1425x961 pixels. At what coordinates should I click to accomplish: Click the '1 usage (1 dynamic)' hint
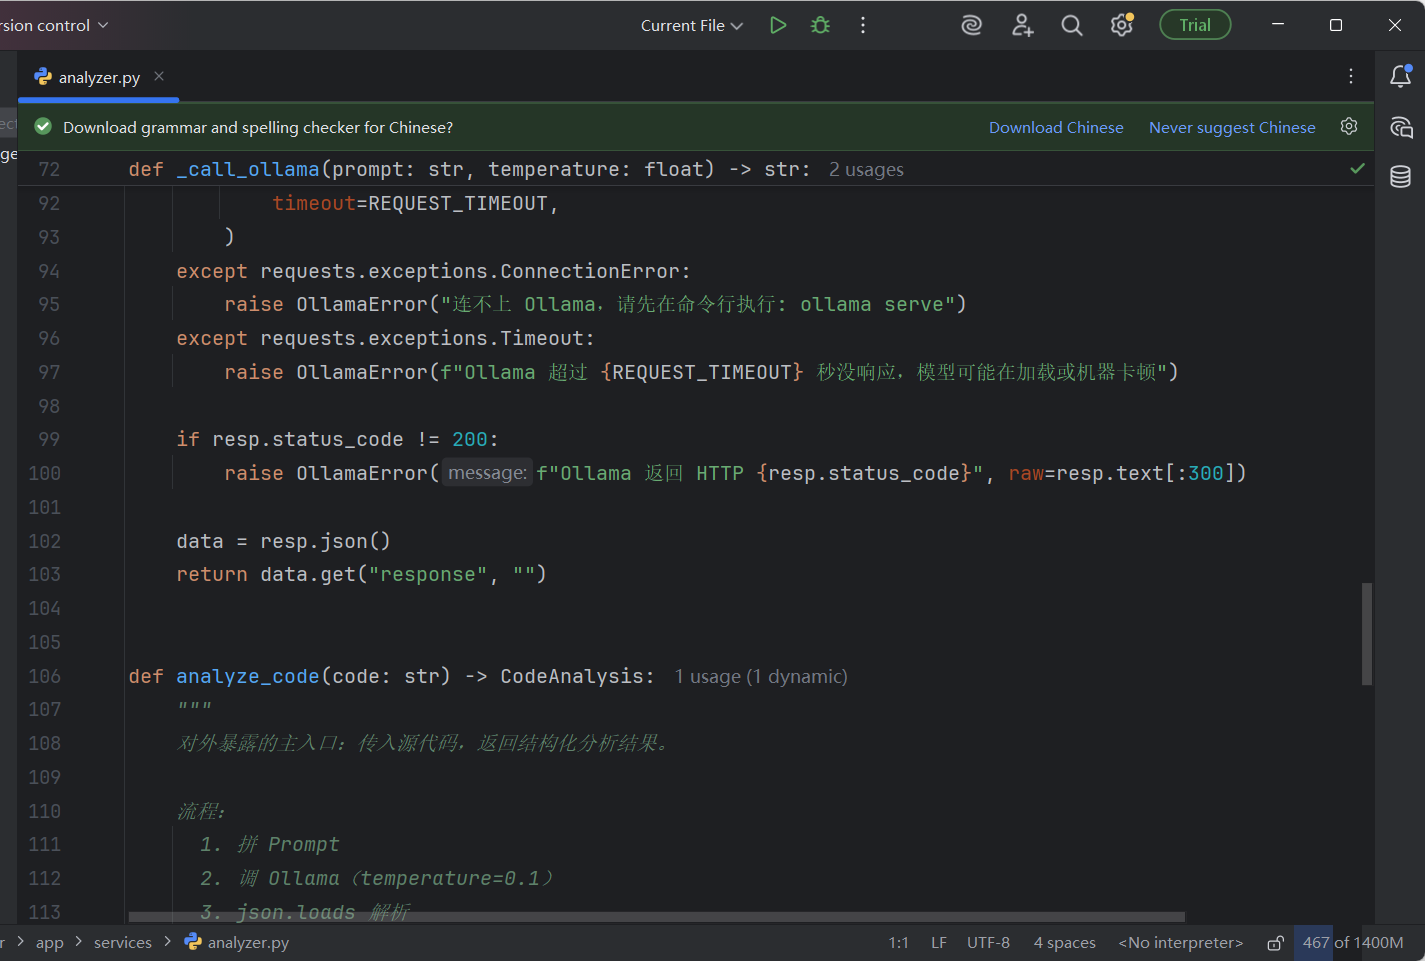coord(761,677)
